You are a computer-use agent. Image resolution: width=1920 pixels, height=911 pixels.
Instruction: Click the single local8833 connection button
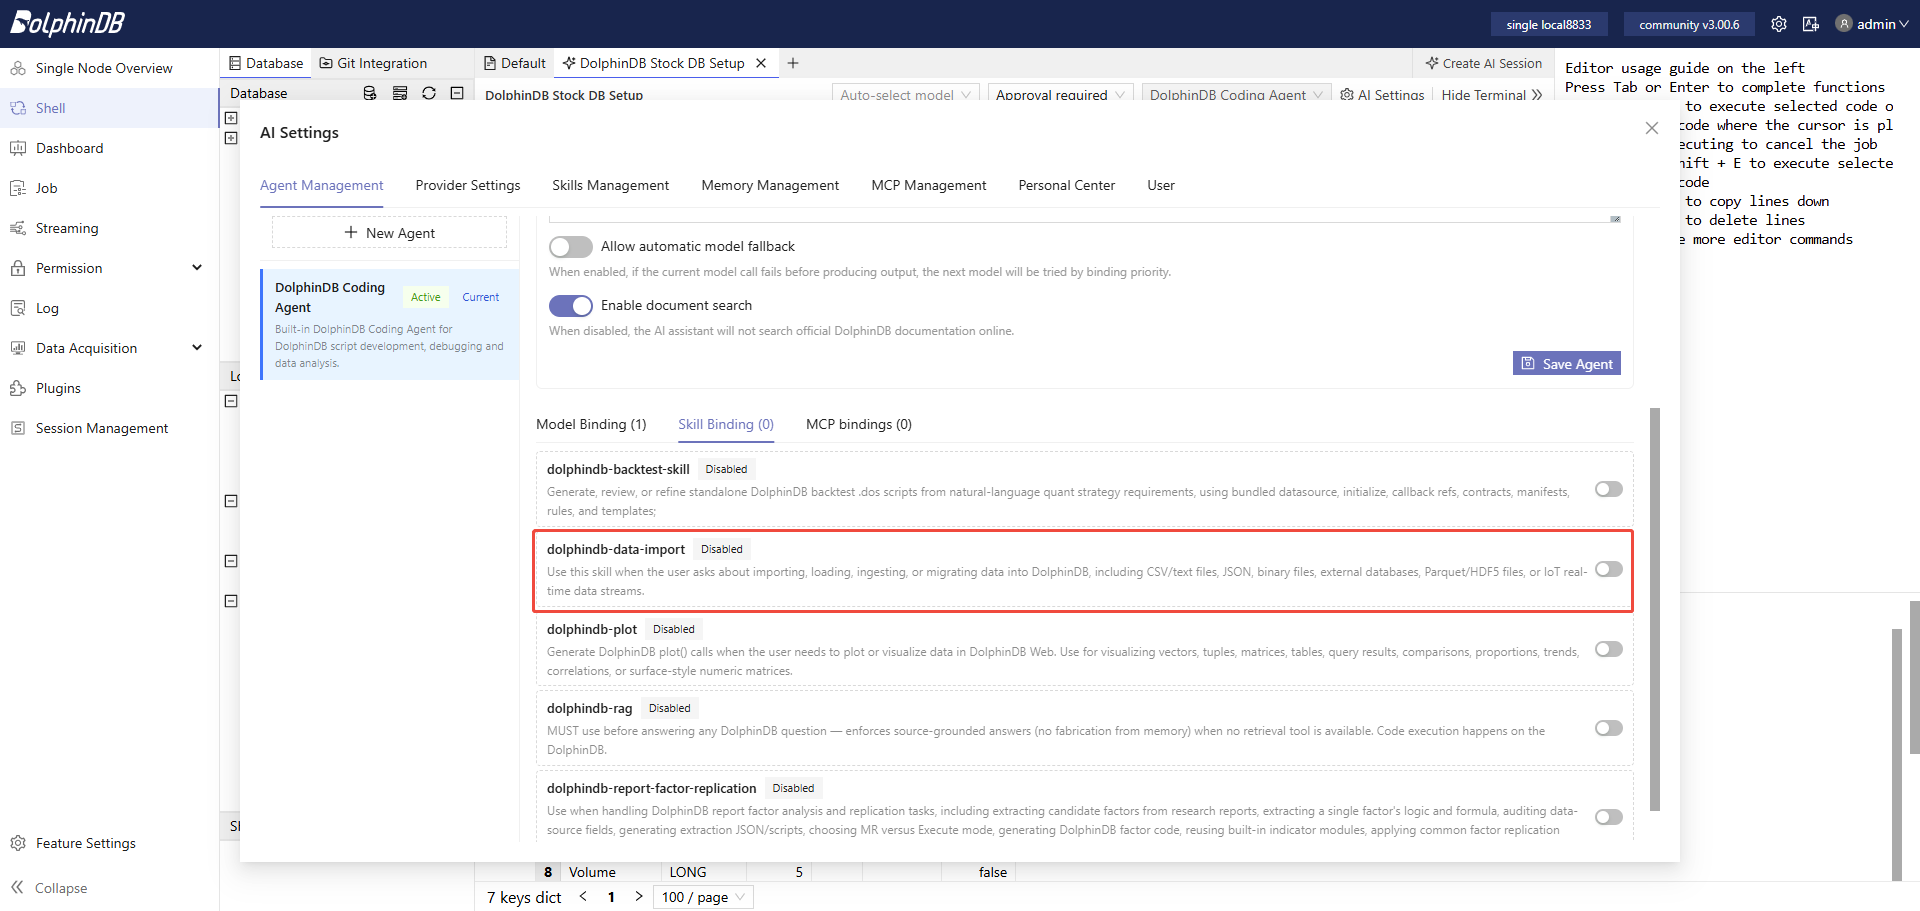(1548, 24)
